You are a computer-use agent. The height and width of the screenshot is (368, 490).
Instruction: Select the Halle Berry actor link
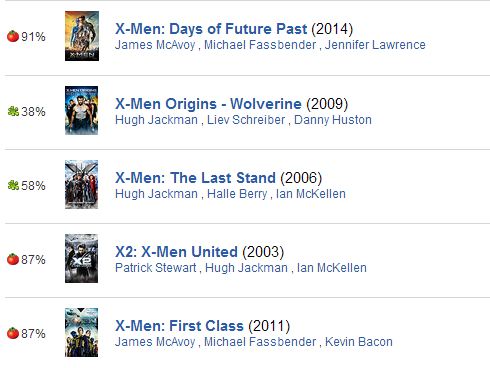[237, 194]
